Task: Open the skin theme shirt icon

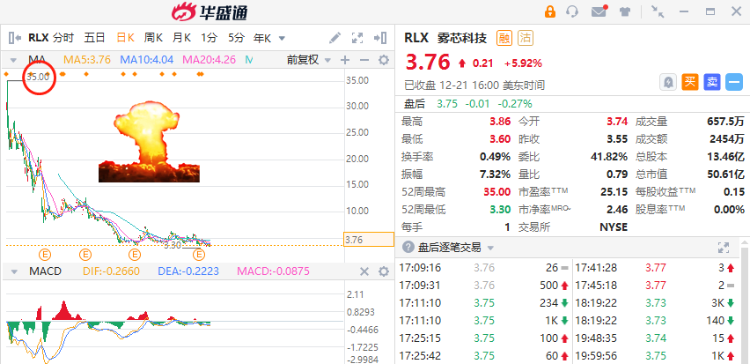Action: (625, 12)
